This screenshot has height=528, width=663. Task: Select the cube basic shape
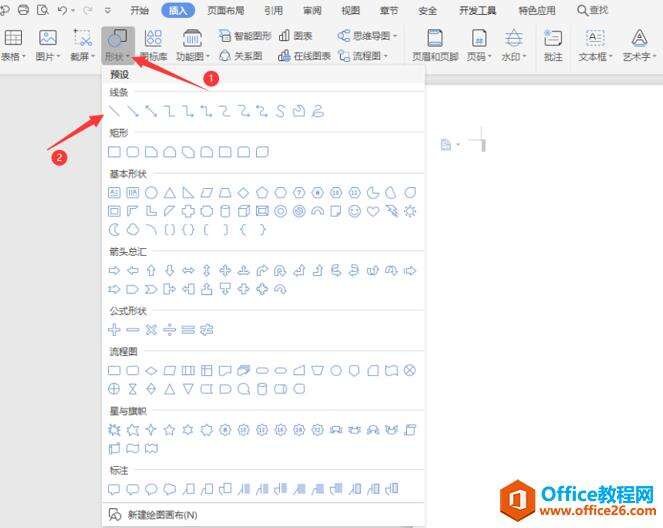[x=243, y=211]
